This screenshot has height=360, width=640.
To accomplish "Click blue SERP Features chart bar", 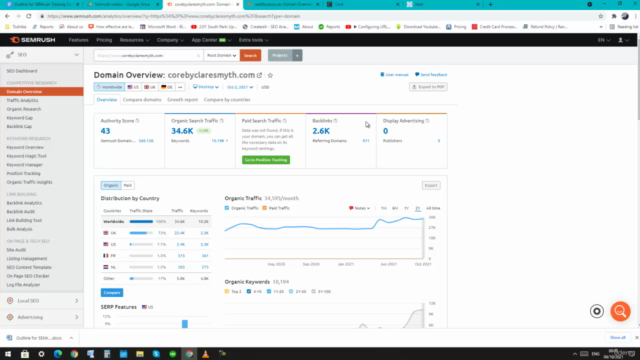I will pos(185,324).
